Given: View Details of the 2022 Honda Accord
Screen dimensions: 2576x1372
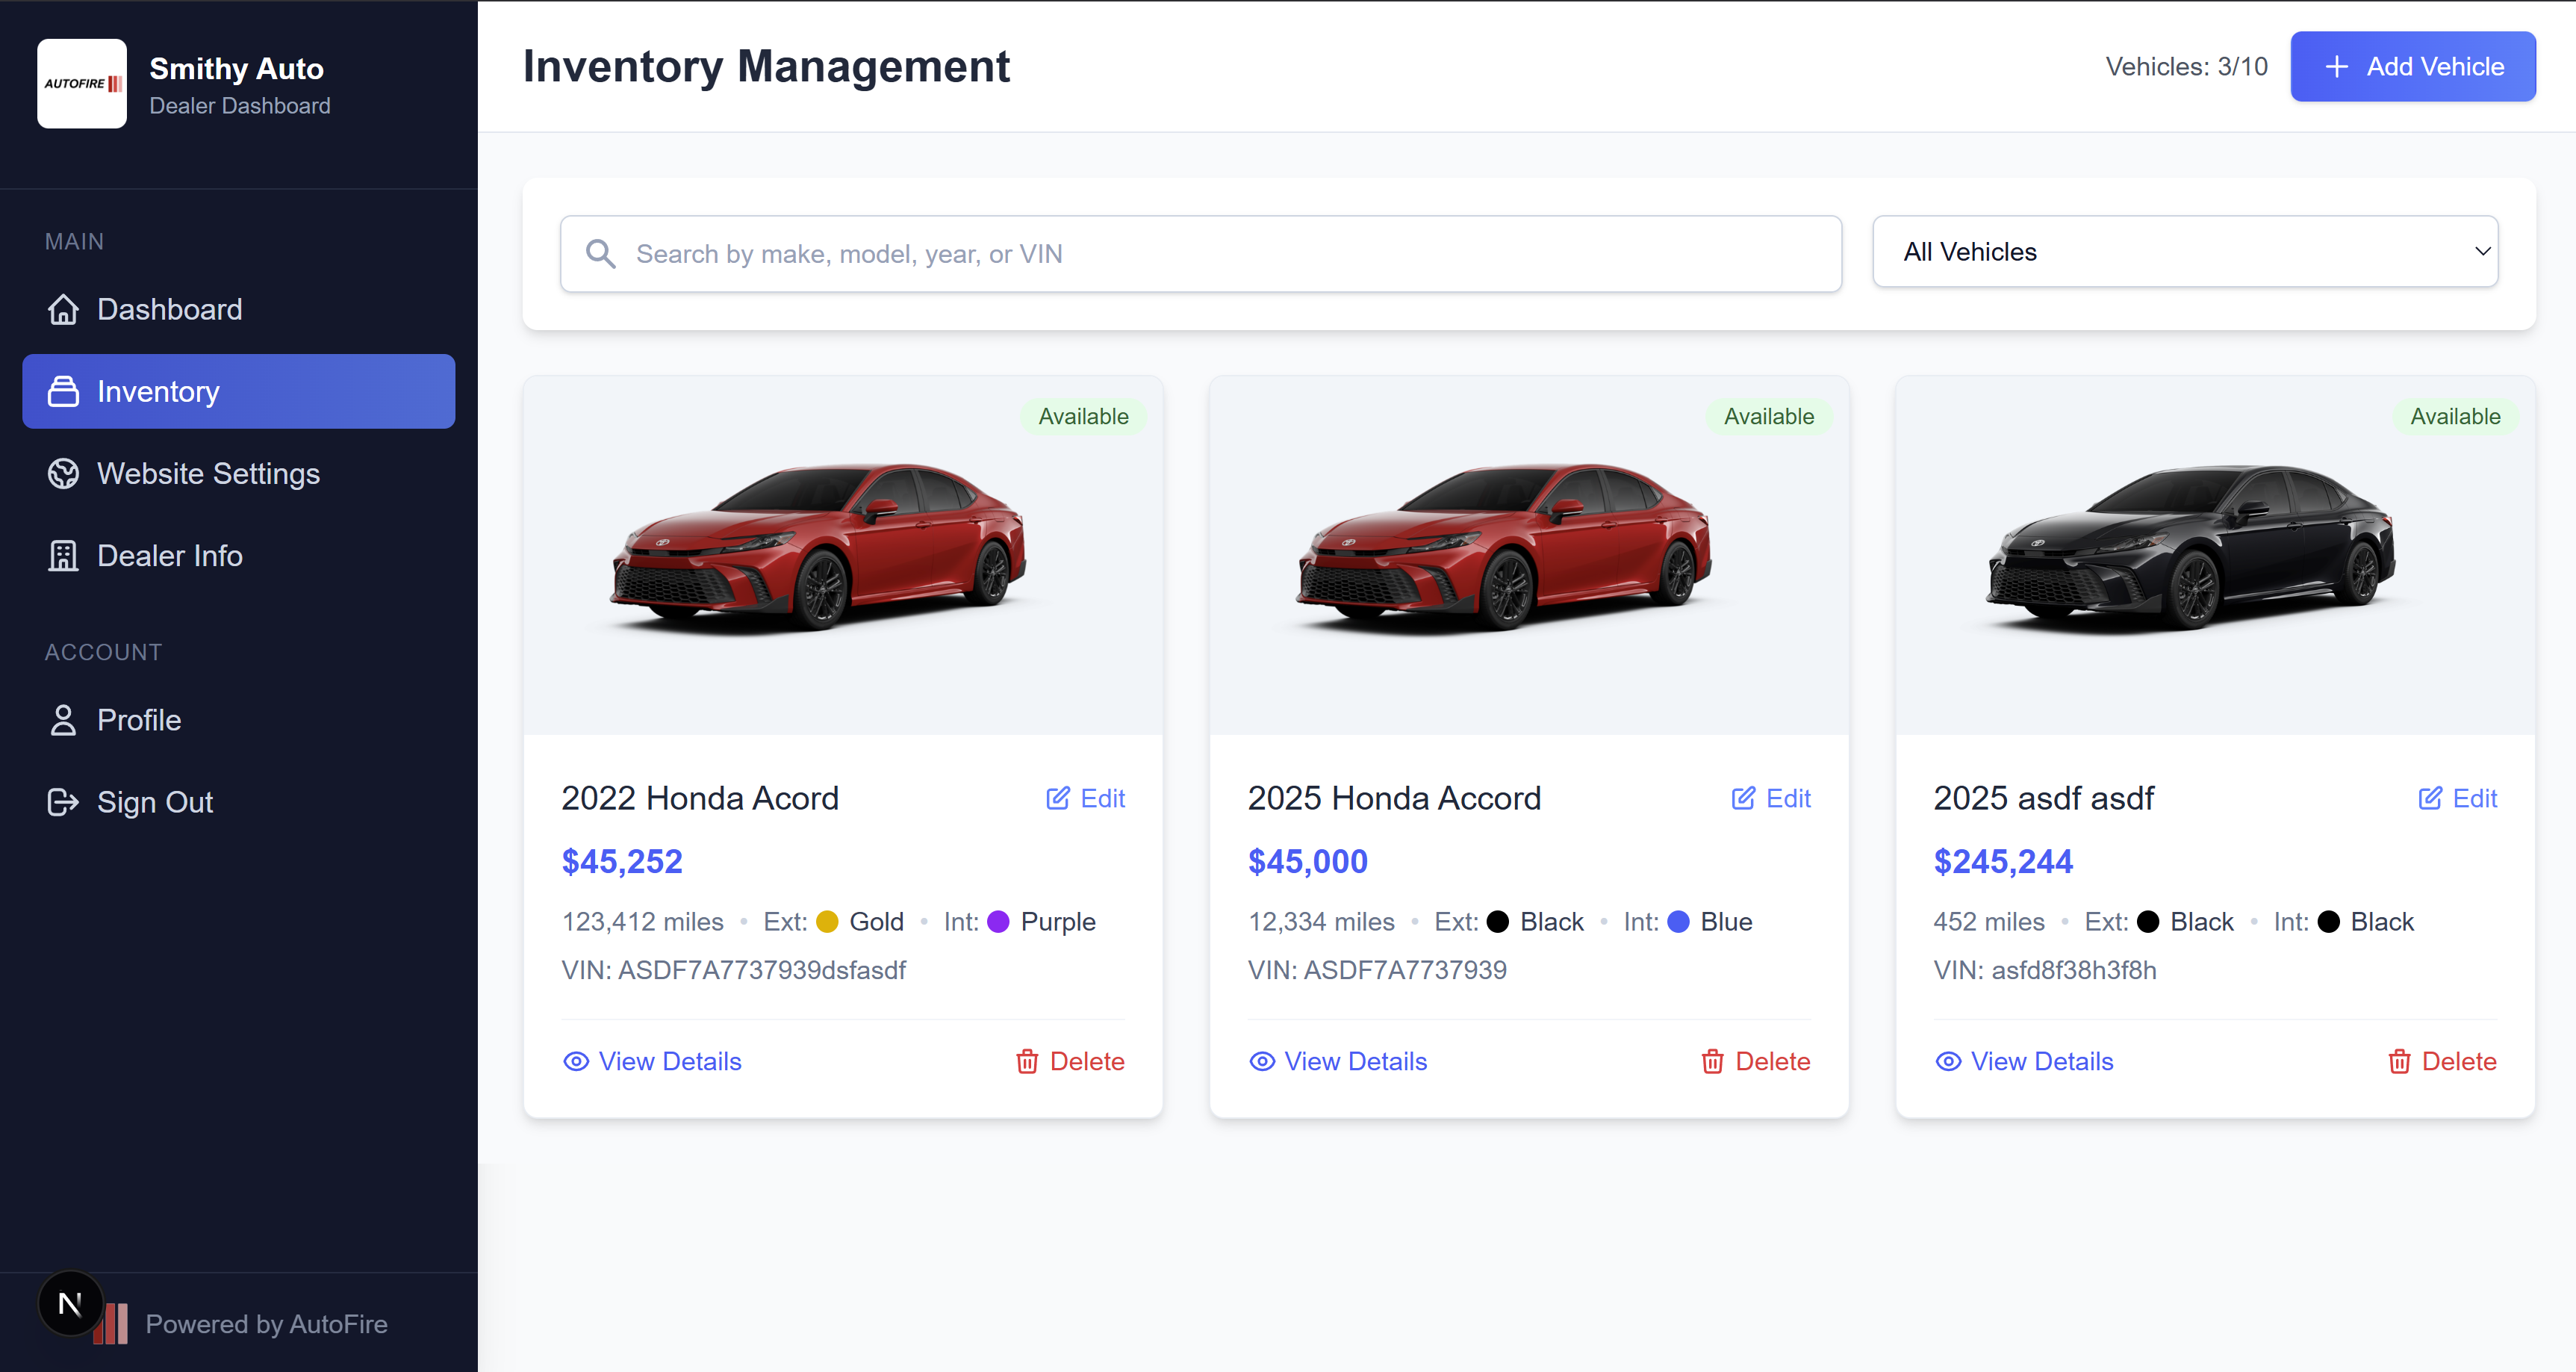Looking at the screenshot, I should (652, 1062).
